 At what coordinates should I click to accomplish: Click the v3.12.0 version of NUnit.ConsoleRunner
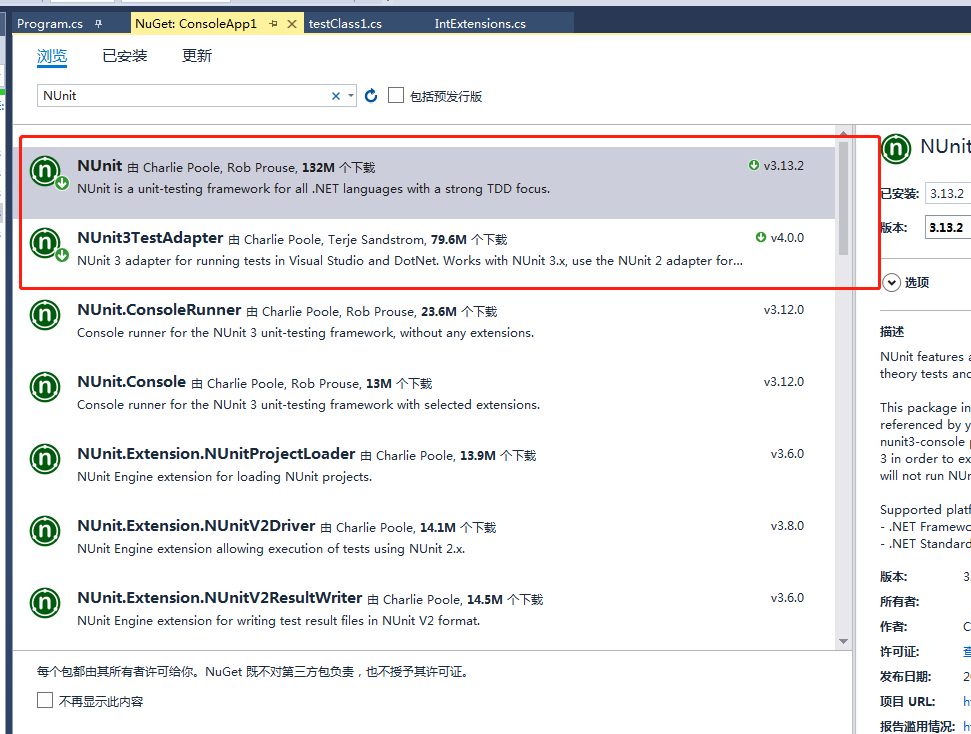coord(784,310)
